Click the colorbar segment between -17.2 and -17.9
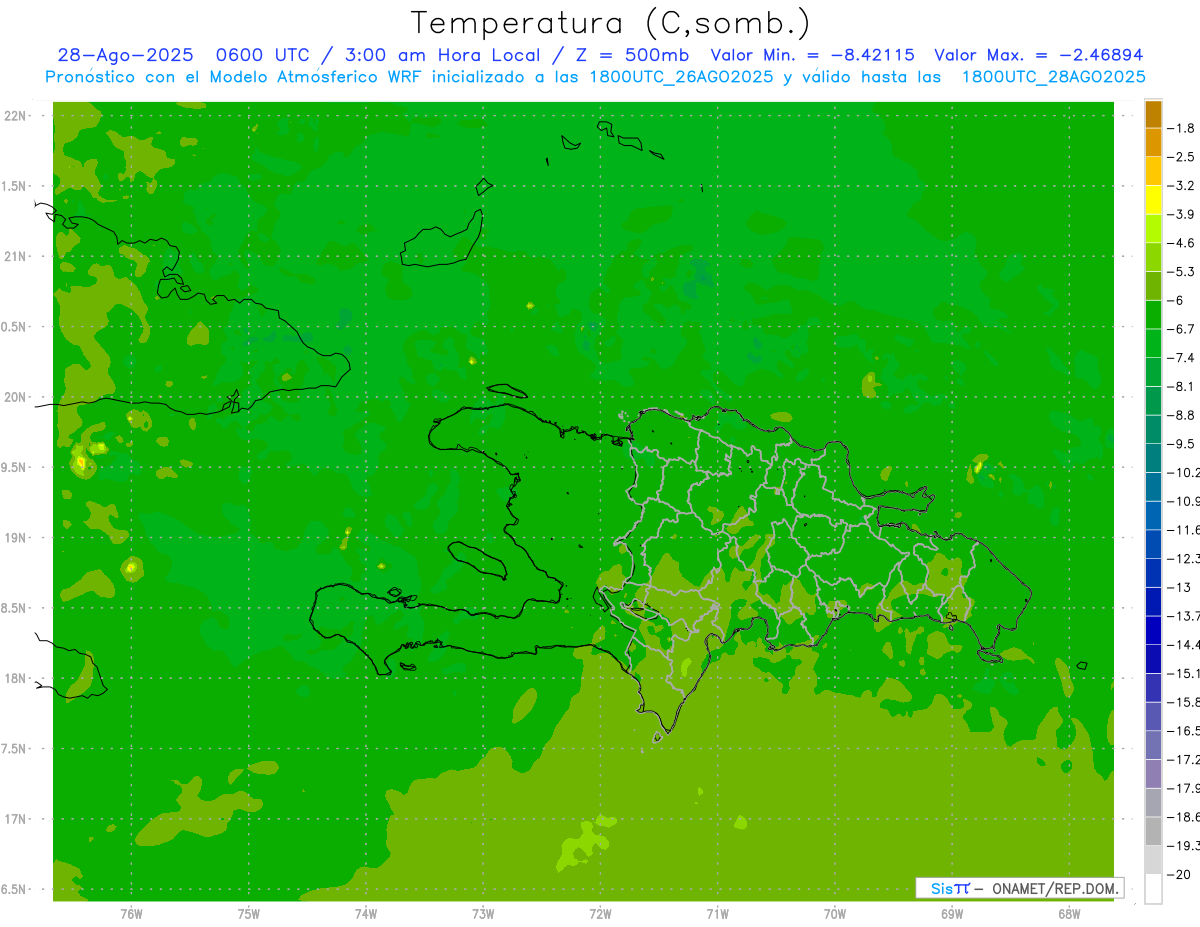The image size is (1200, 927). coord(1153,773)
